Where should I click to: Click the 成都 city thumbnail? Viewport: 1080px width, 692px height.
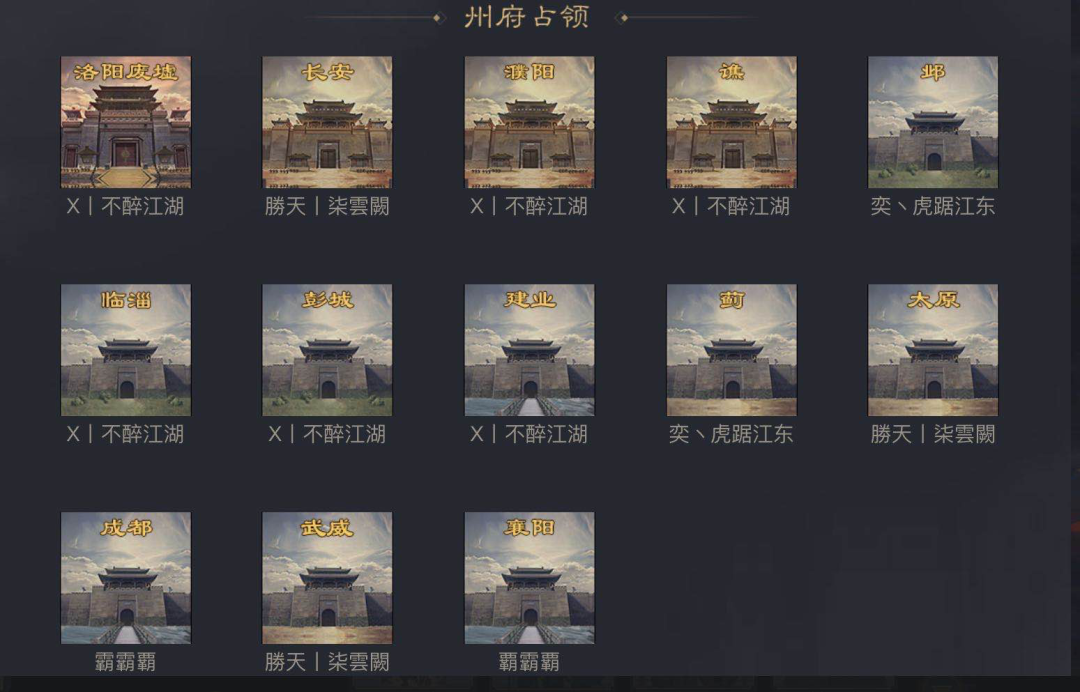[126, 578]
